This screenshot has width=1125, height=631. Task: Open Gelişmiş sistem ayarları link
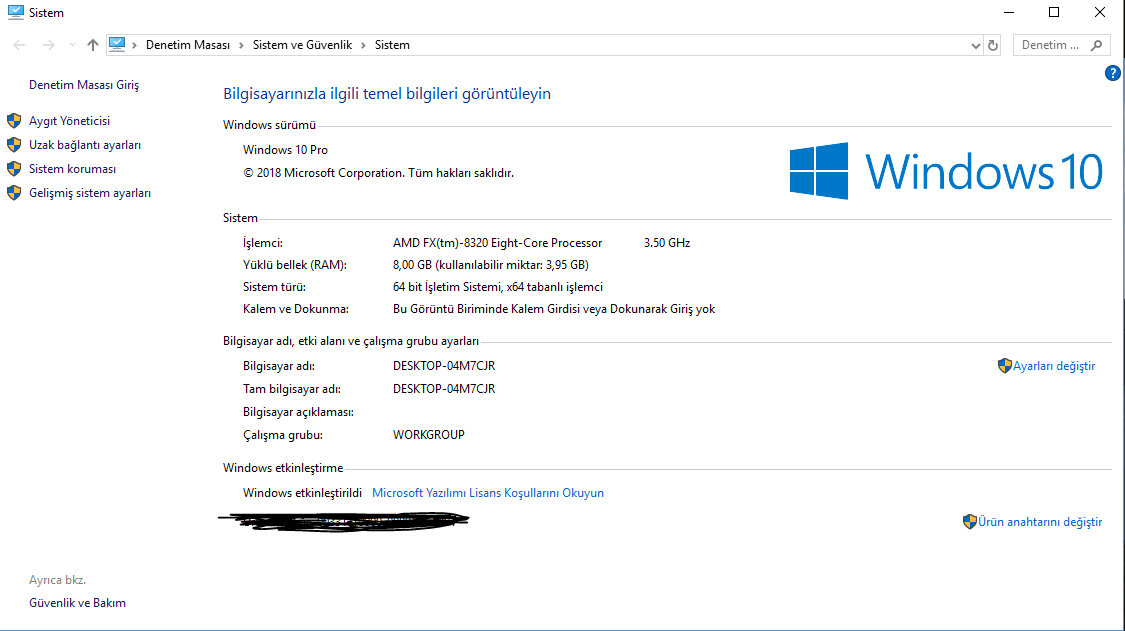coord(90,193)
